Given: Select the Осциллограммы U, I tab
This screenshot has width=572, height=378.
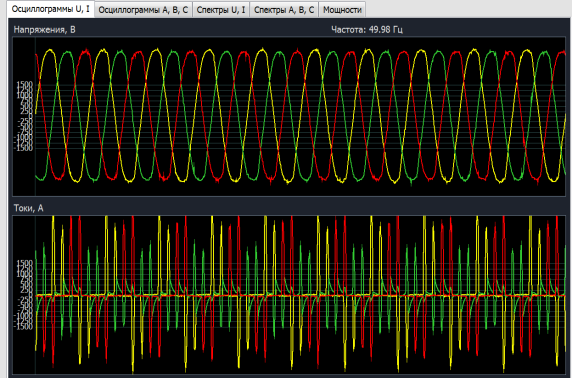Looking at the screenshot, I should pyautogui.click(x=50, y=9).
